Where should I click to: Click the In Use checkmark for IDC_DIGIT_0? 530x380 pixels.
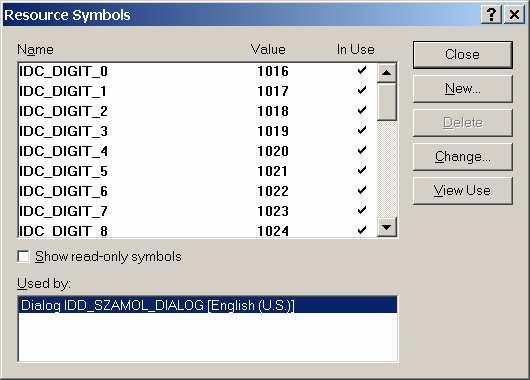click(x=362, y=70)
